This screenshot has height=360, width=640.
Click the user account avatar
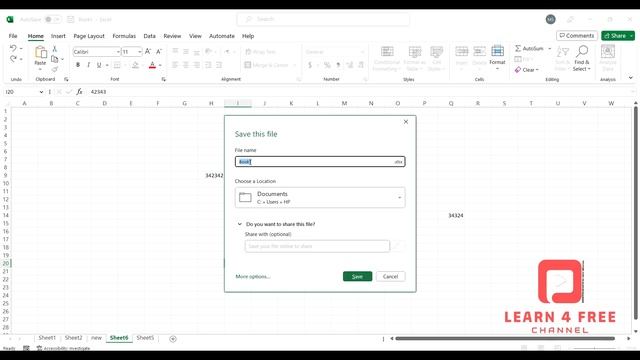pos(550,19)
